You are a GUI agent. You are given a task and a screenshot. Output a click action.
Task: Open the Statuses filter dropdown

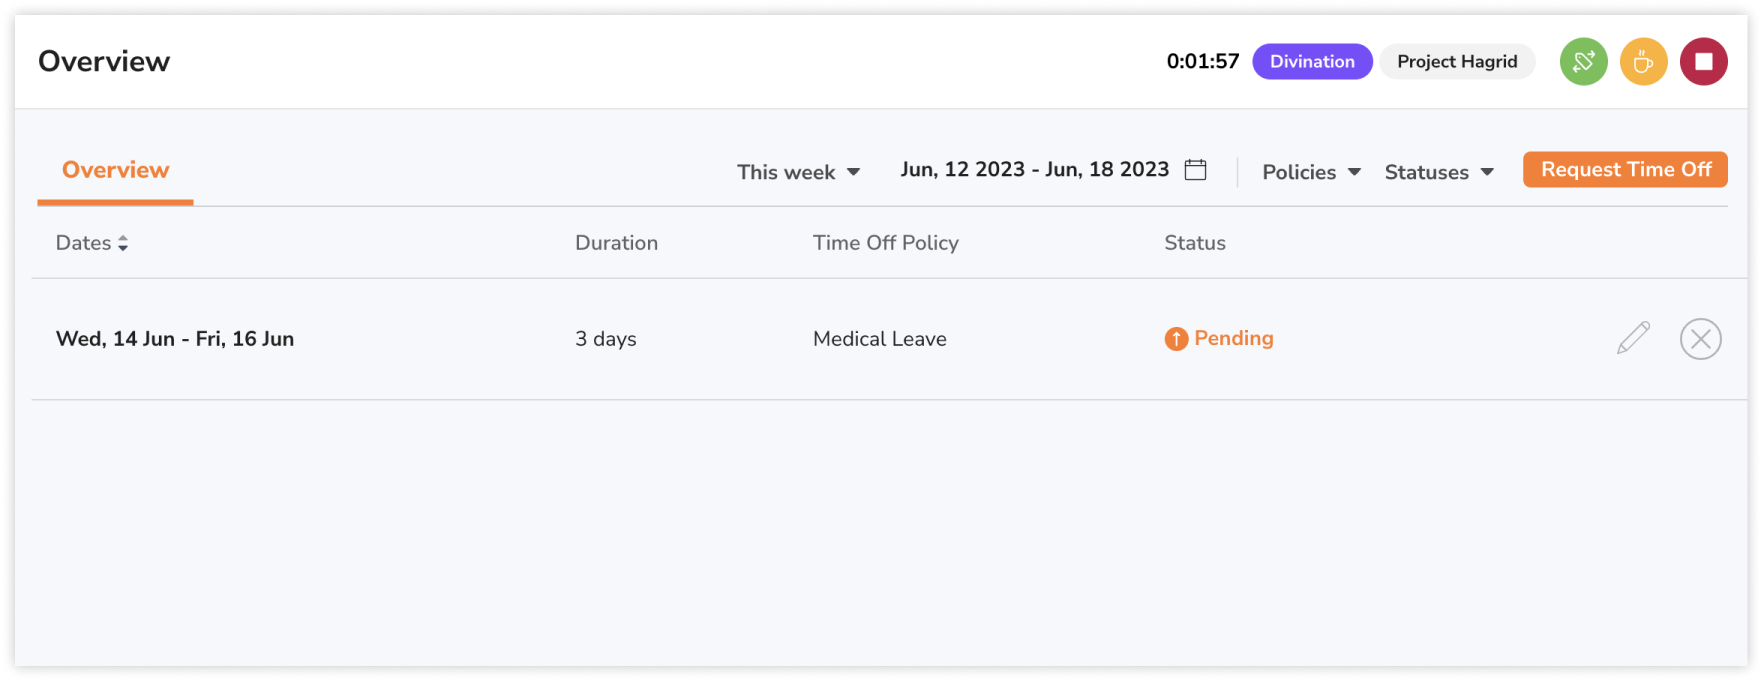pyautogui.click(x=1437, y=171)
